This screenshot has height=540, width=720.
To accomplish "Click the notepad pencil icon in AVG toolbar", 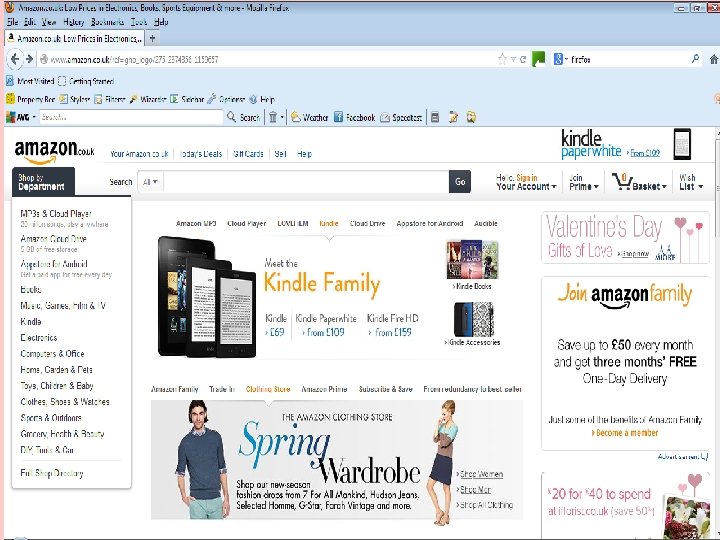I will [x=453, y=117].
